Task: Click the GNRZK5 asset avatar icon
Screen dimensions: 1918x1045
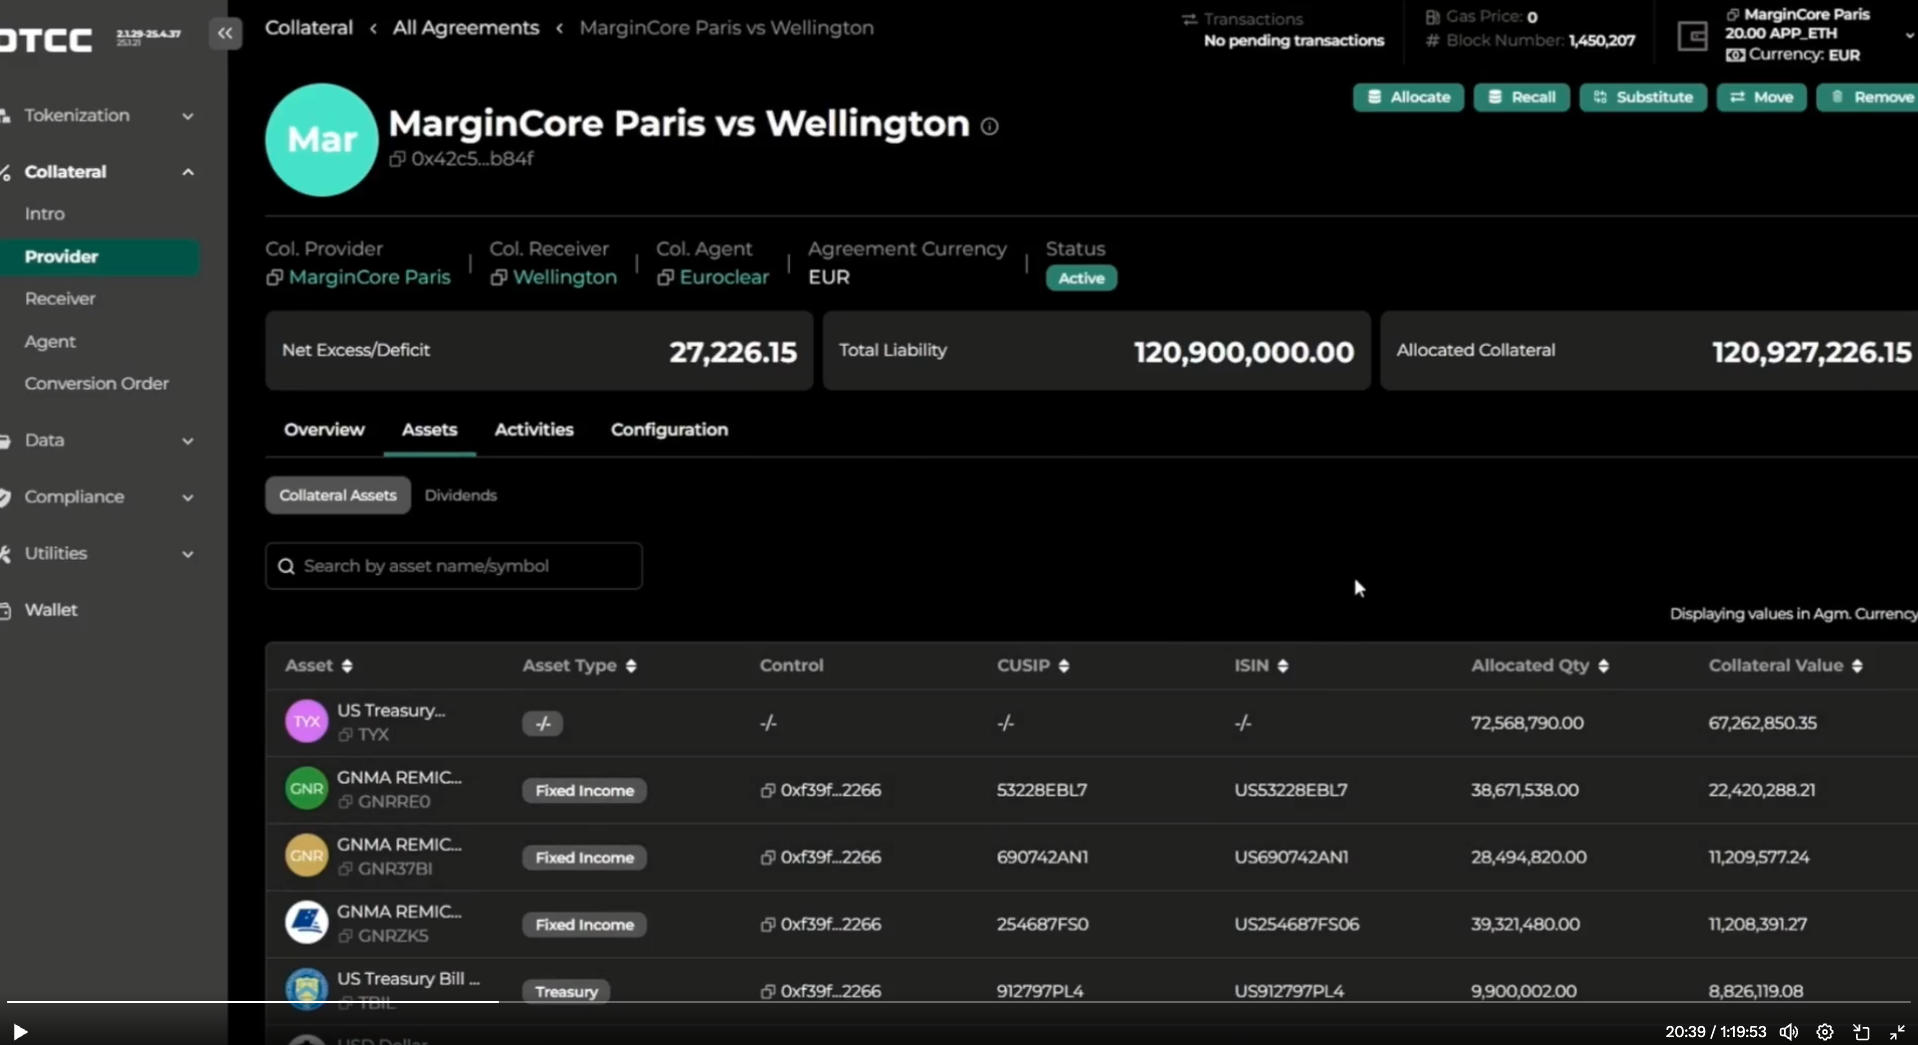Action: pos(306,922)
